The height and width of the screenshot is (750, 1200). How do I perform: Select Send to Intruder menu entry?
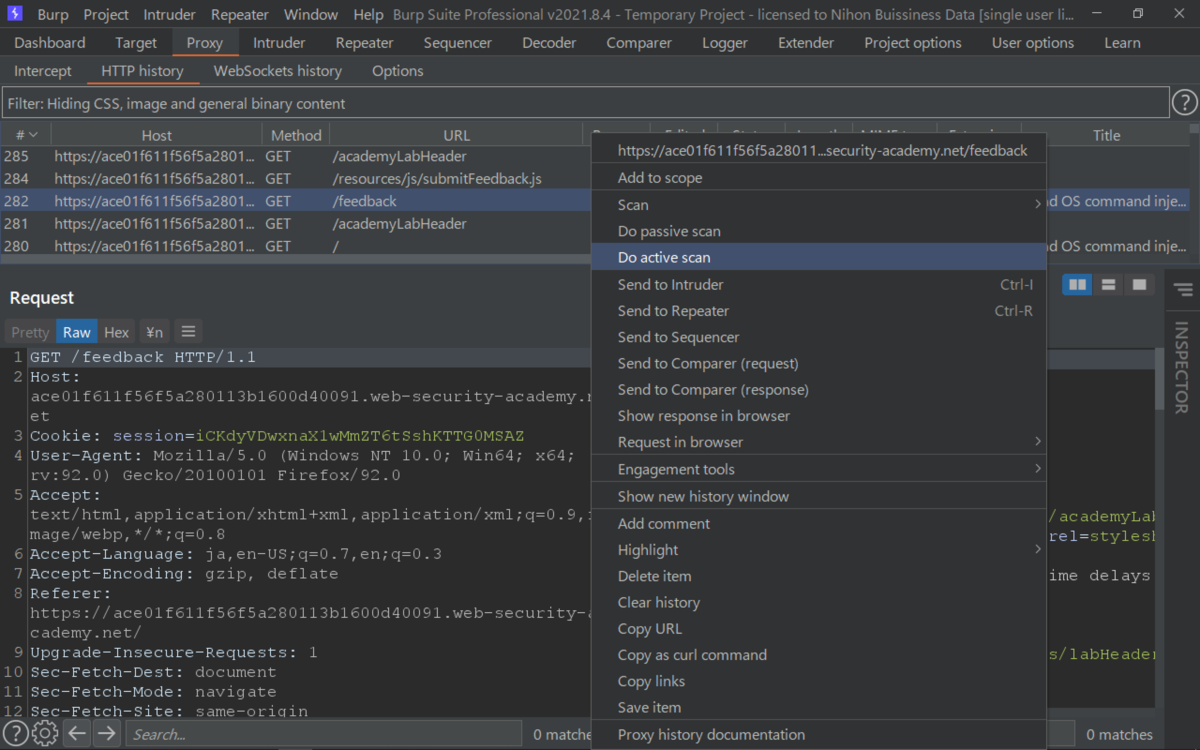click(818, 285)
